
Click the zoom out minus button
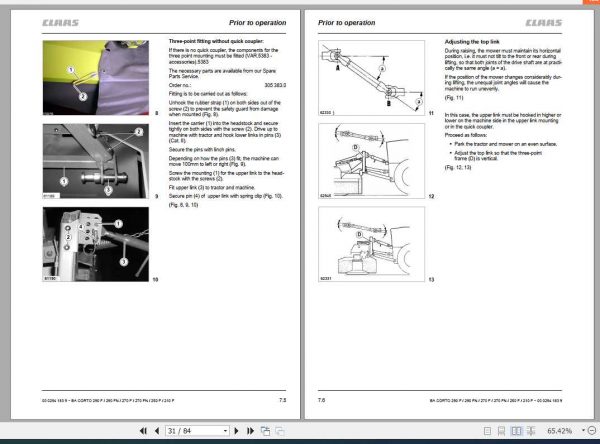coord(592,431)
